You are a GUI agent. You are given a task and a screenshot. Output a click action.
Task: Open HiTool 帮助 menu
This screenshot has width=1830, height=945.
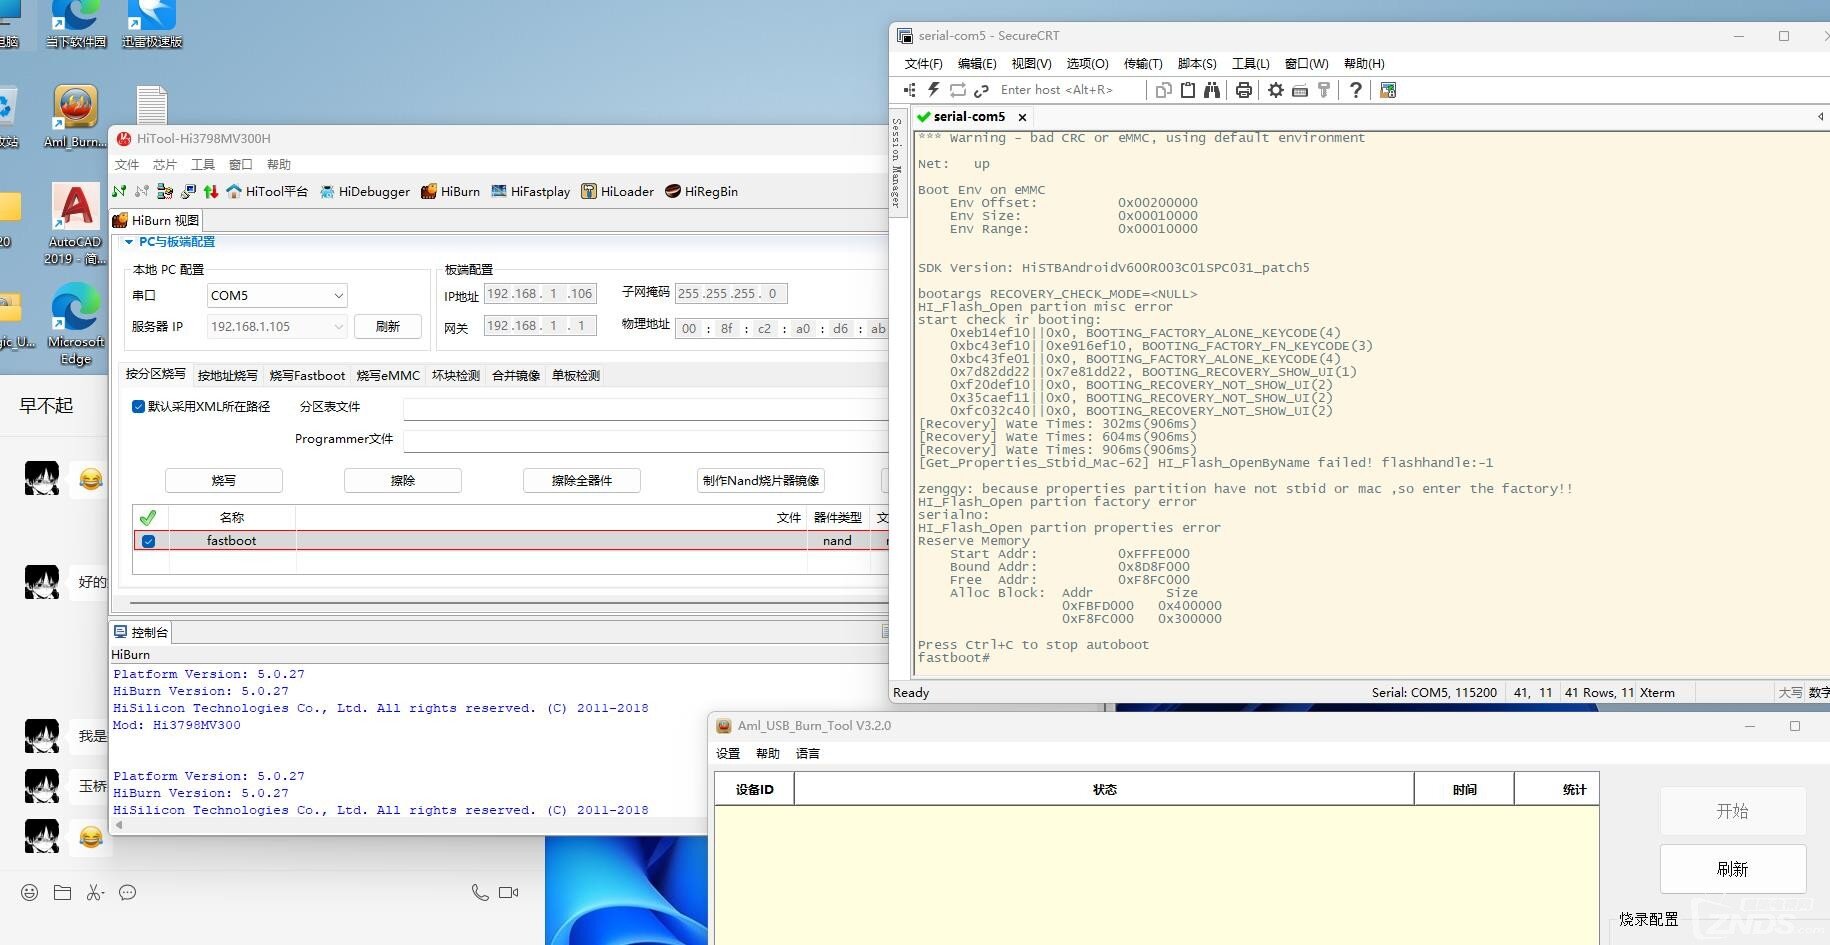pyautogui.click(x=279, y=164)
